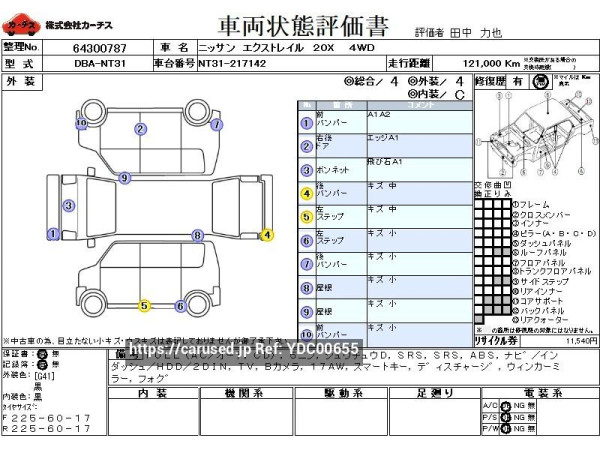Select the 駆動系 column header
600x450 pixels.
click(x=341, y=393)
